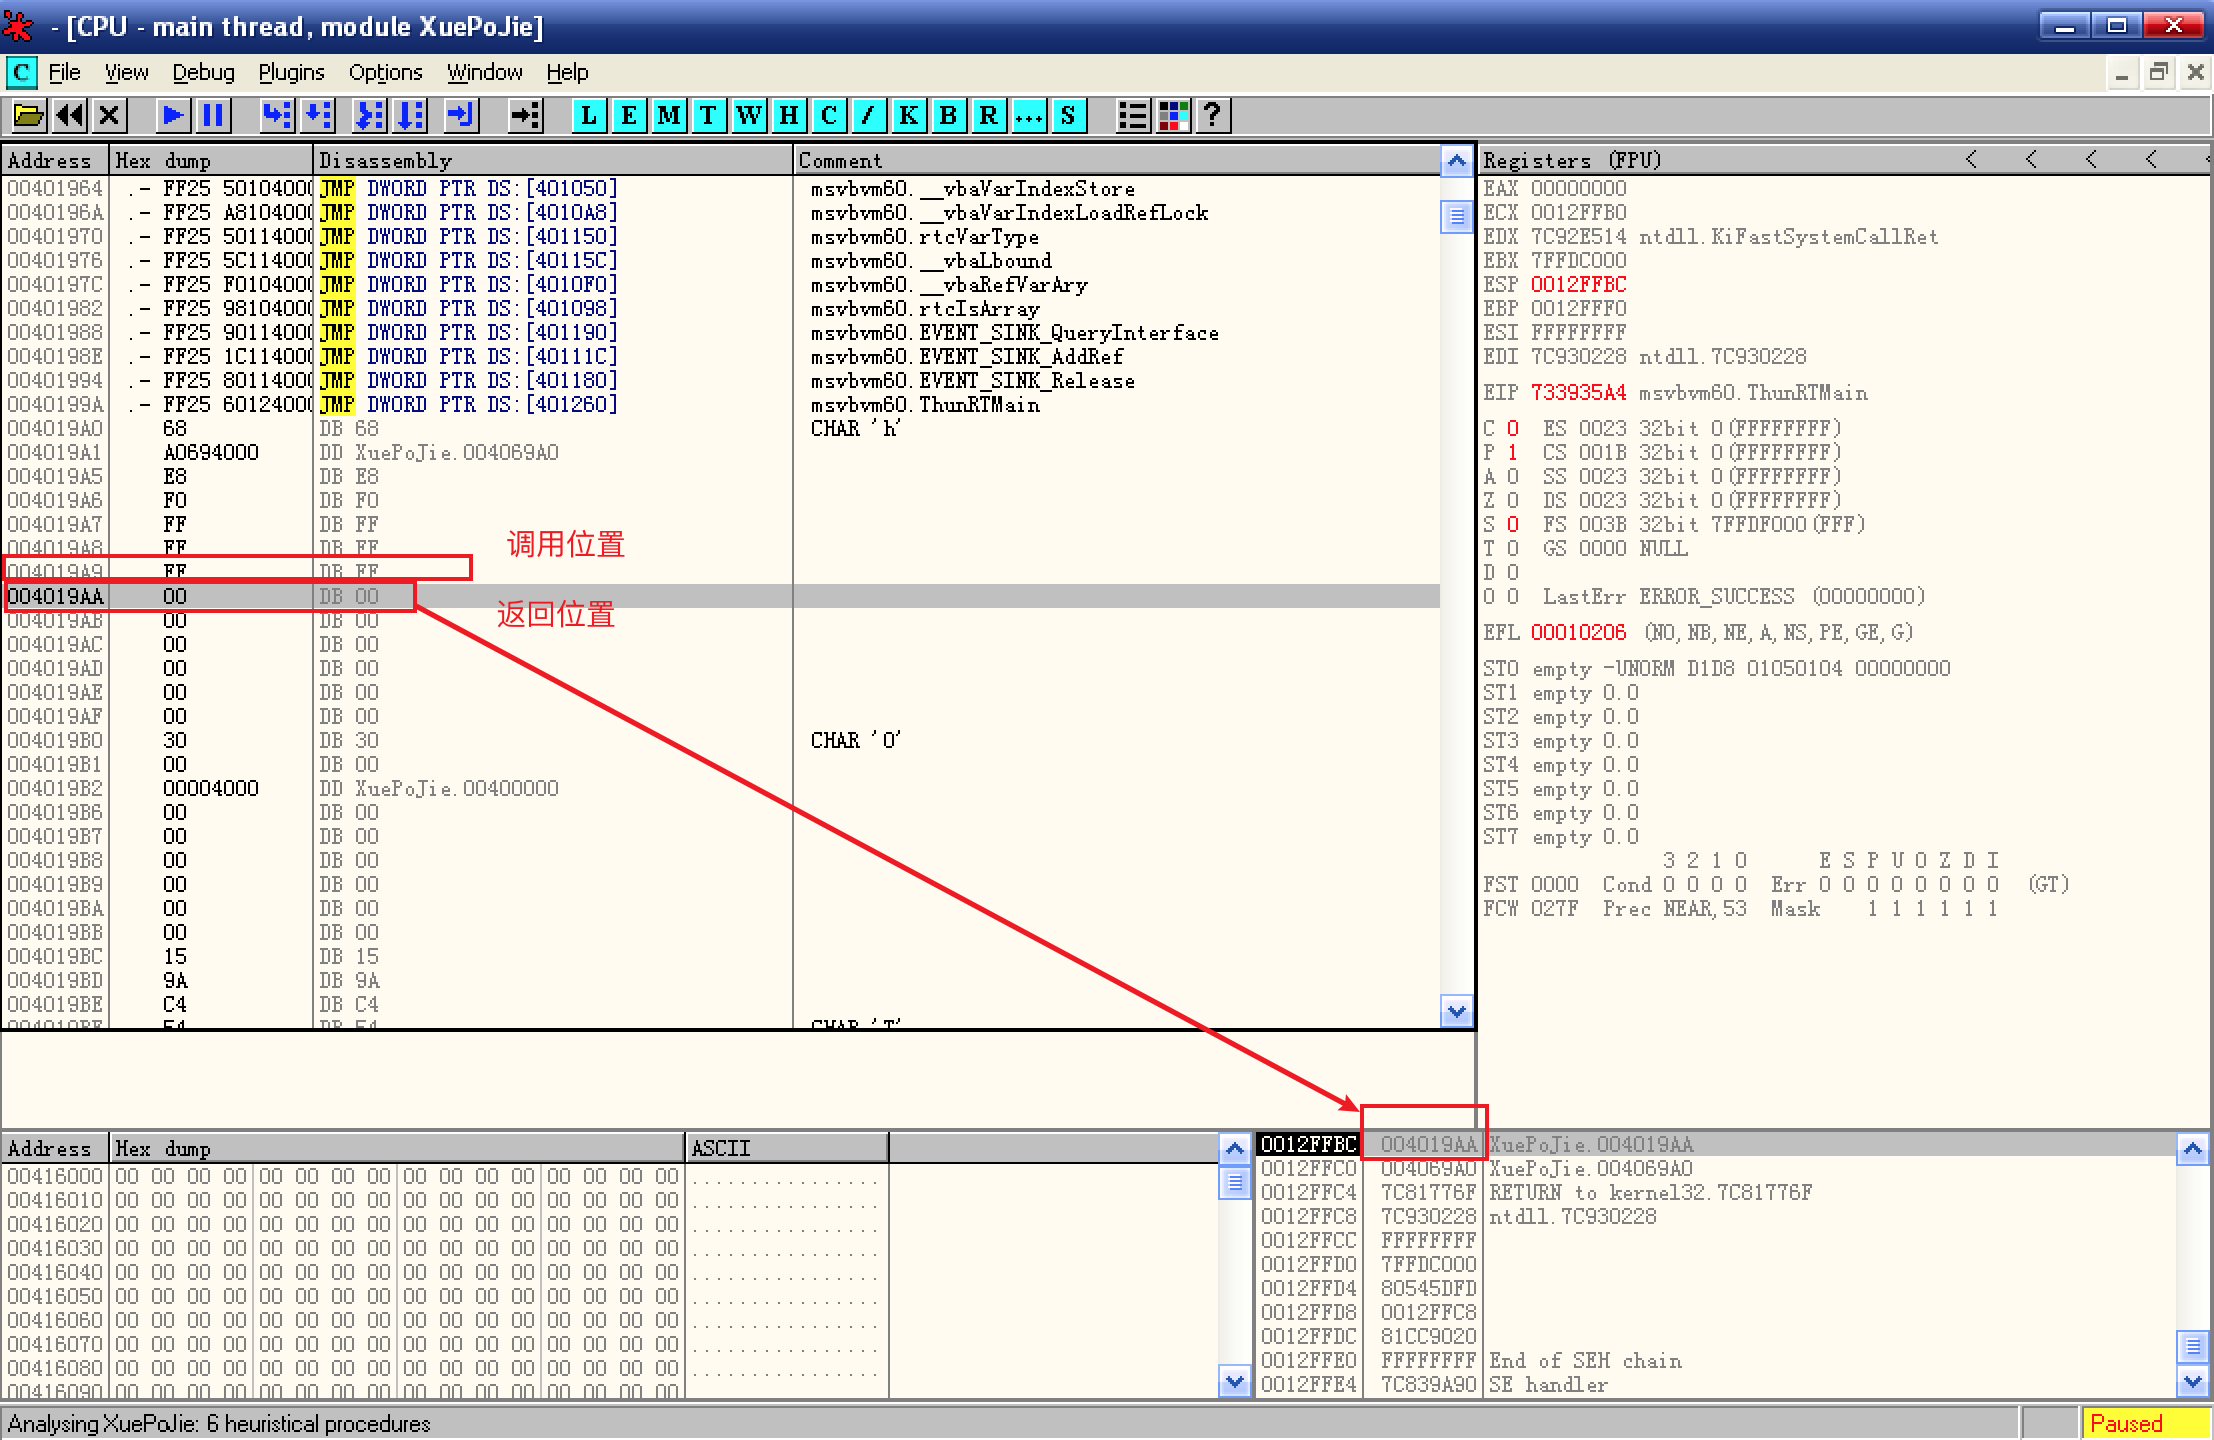Screen dimensions: 2214x1440
Task: Click the Pause execution toolbar button
Action: 213,116
